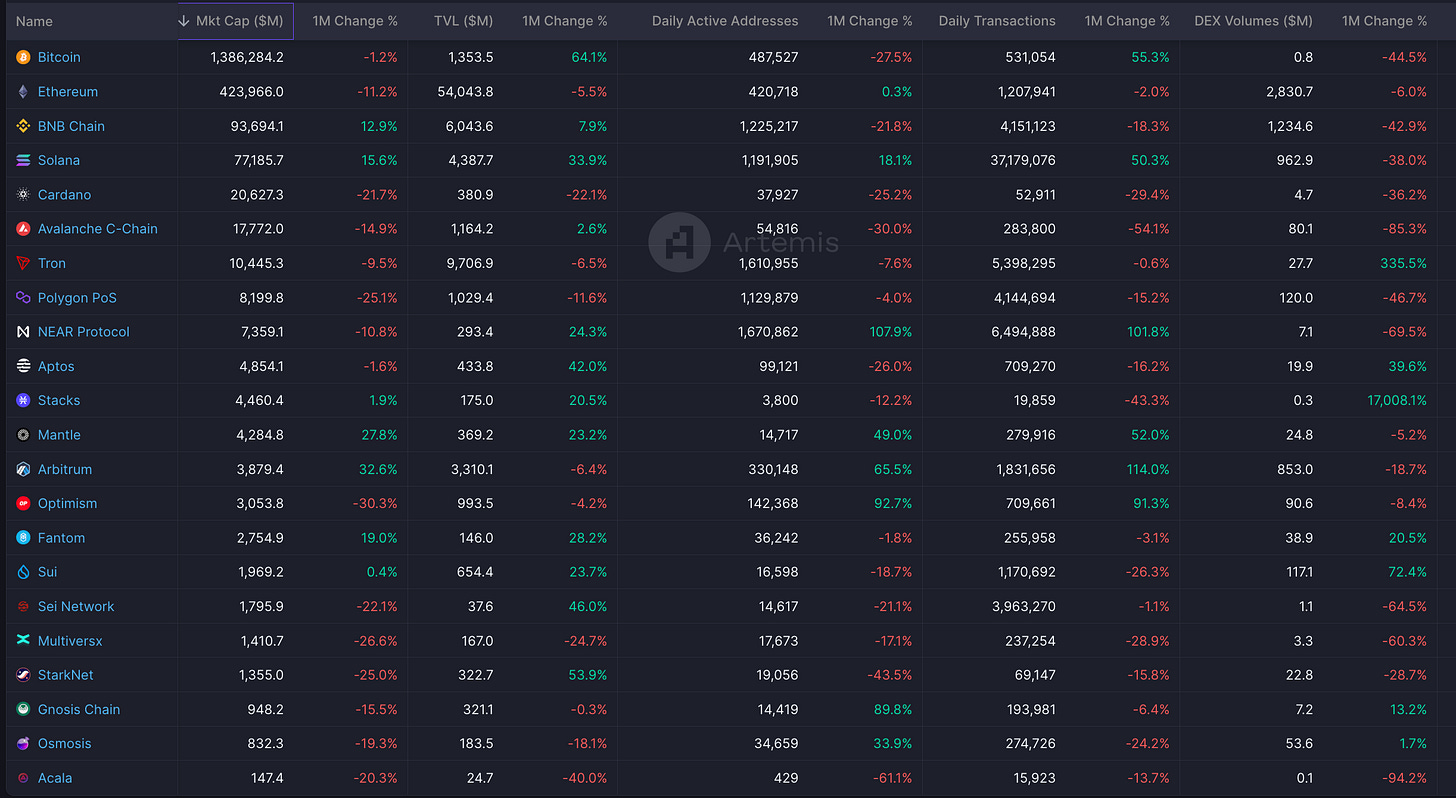Sort by Daily Transactions column header
The width and height of the screenshot is (1456, 798).
click(997, 21)
